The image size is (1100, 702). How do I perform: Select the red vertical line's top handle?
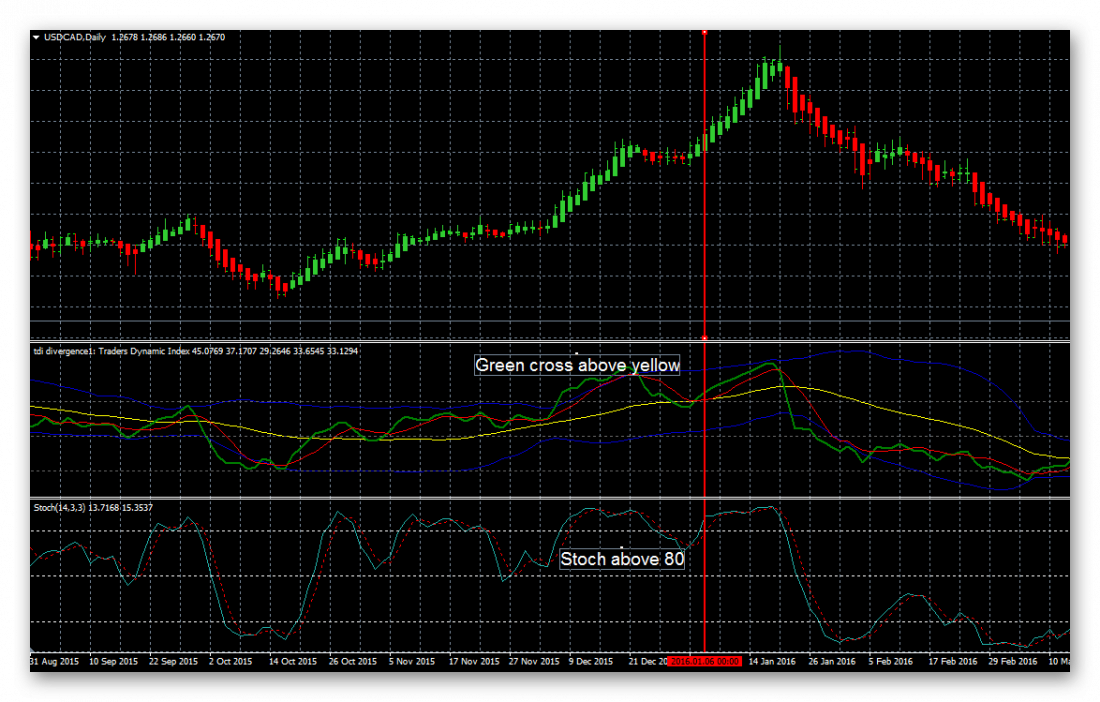click(x=704, y=32)
